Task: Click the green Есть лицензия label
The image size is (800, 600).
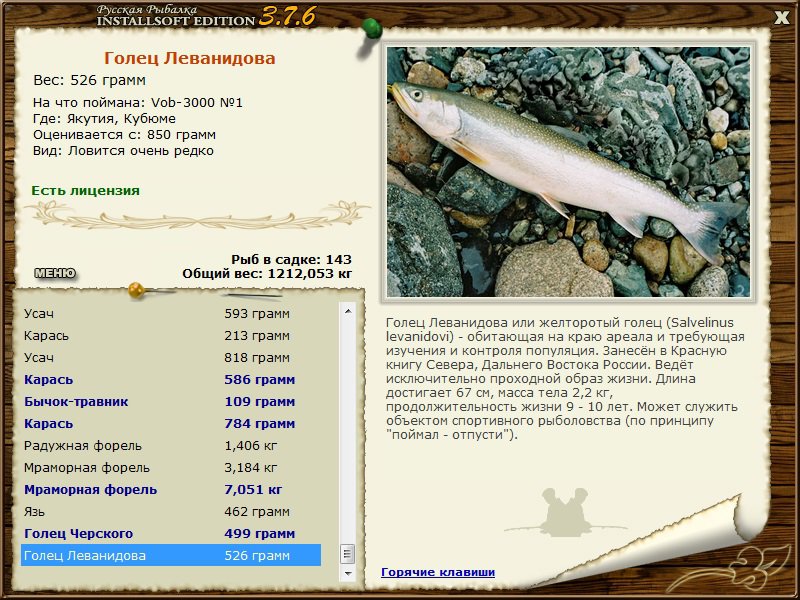Action: point(86,191)
